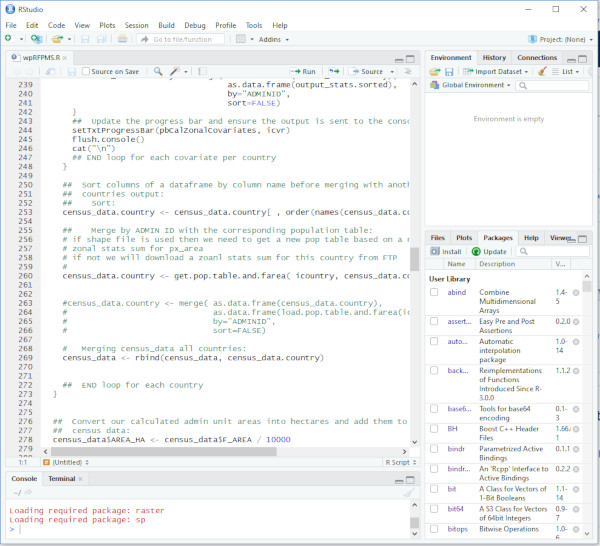Screen dimensions: 600x546
Task: Open the (Untitled) function navigator dropdown
Action: click(66, 463)
